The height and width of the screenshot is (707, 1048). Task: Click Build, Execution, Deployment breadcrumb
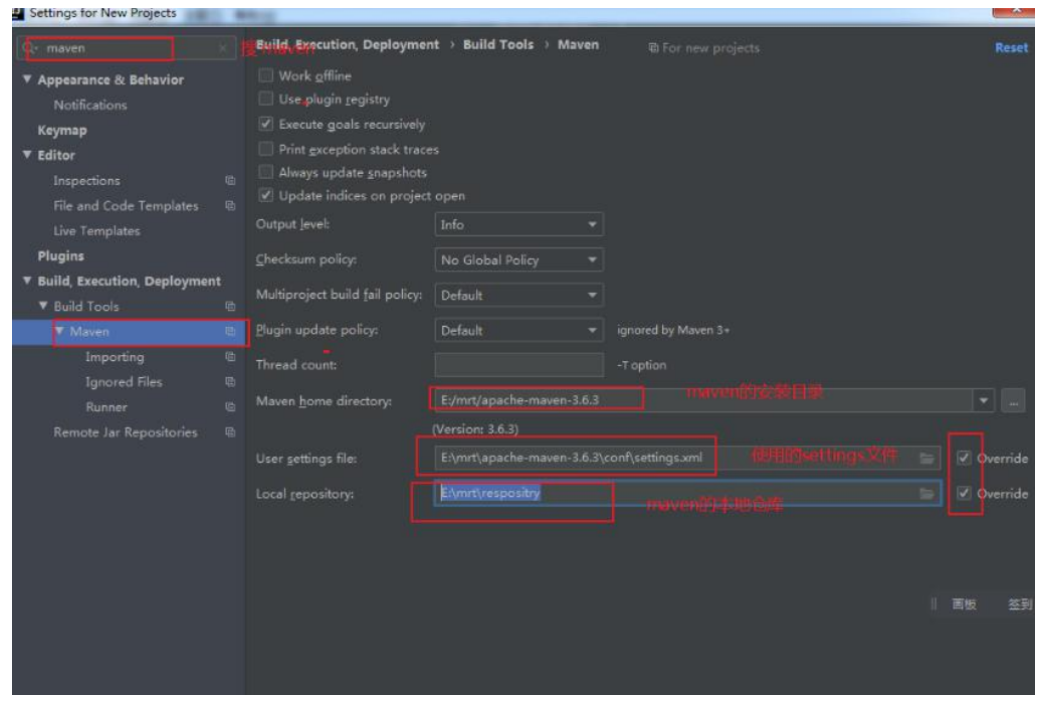pyautogui.click(x=348, y=45)
